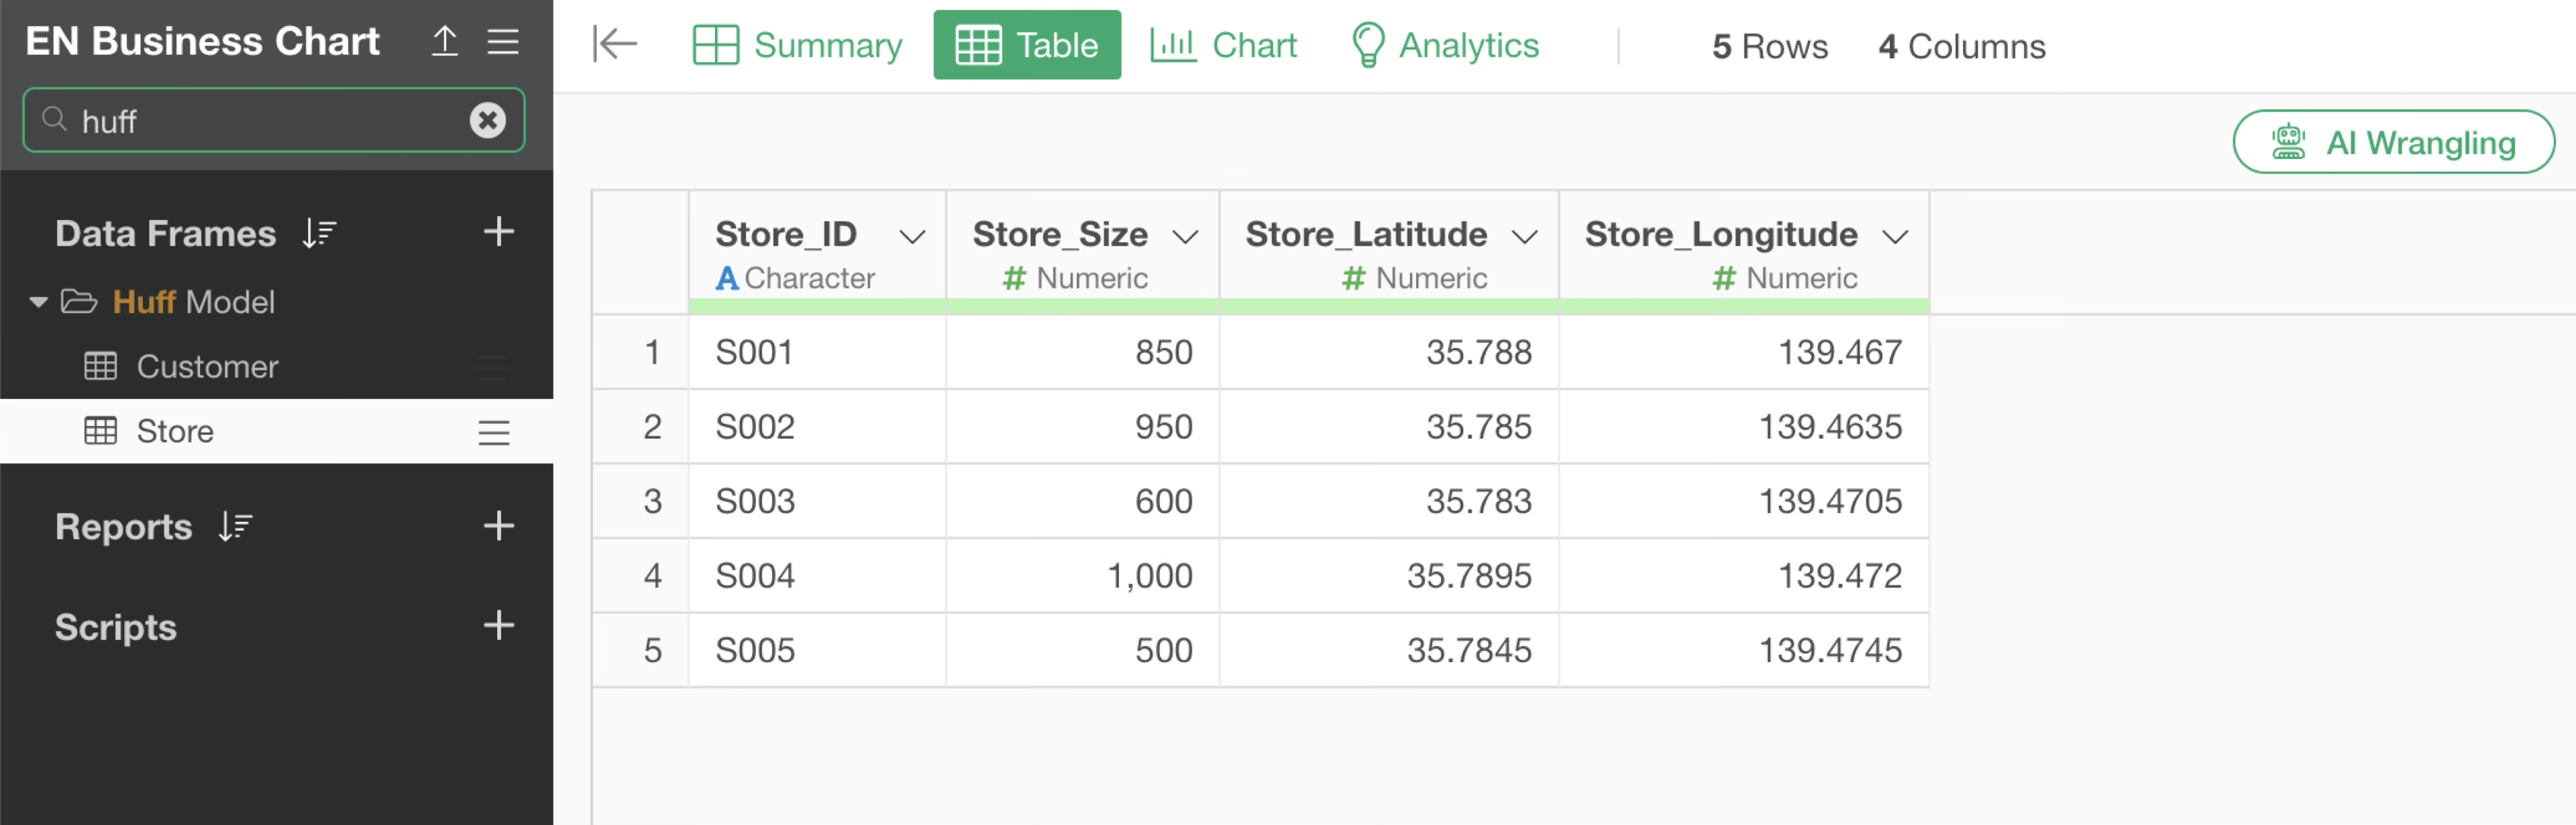The height and width of the screenshot is (825, 2576).
Task: Click the project export upload icon
Action: (x=445, y=41)
